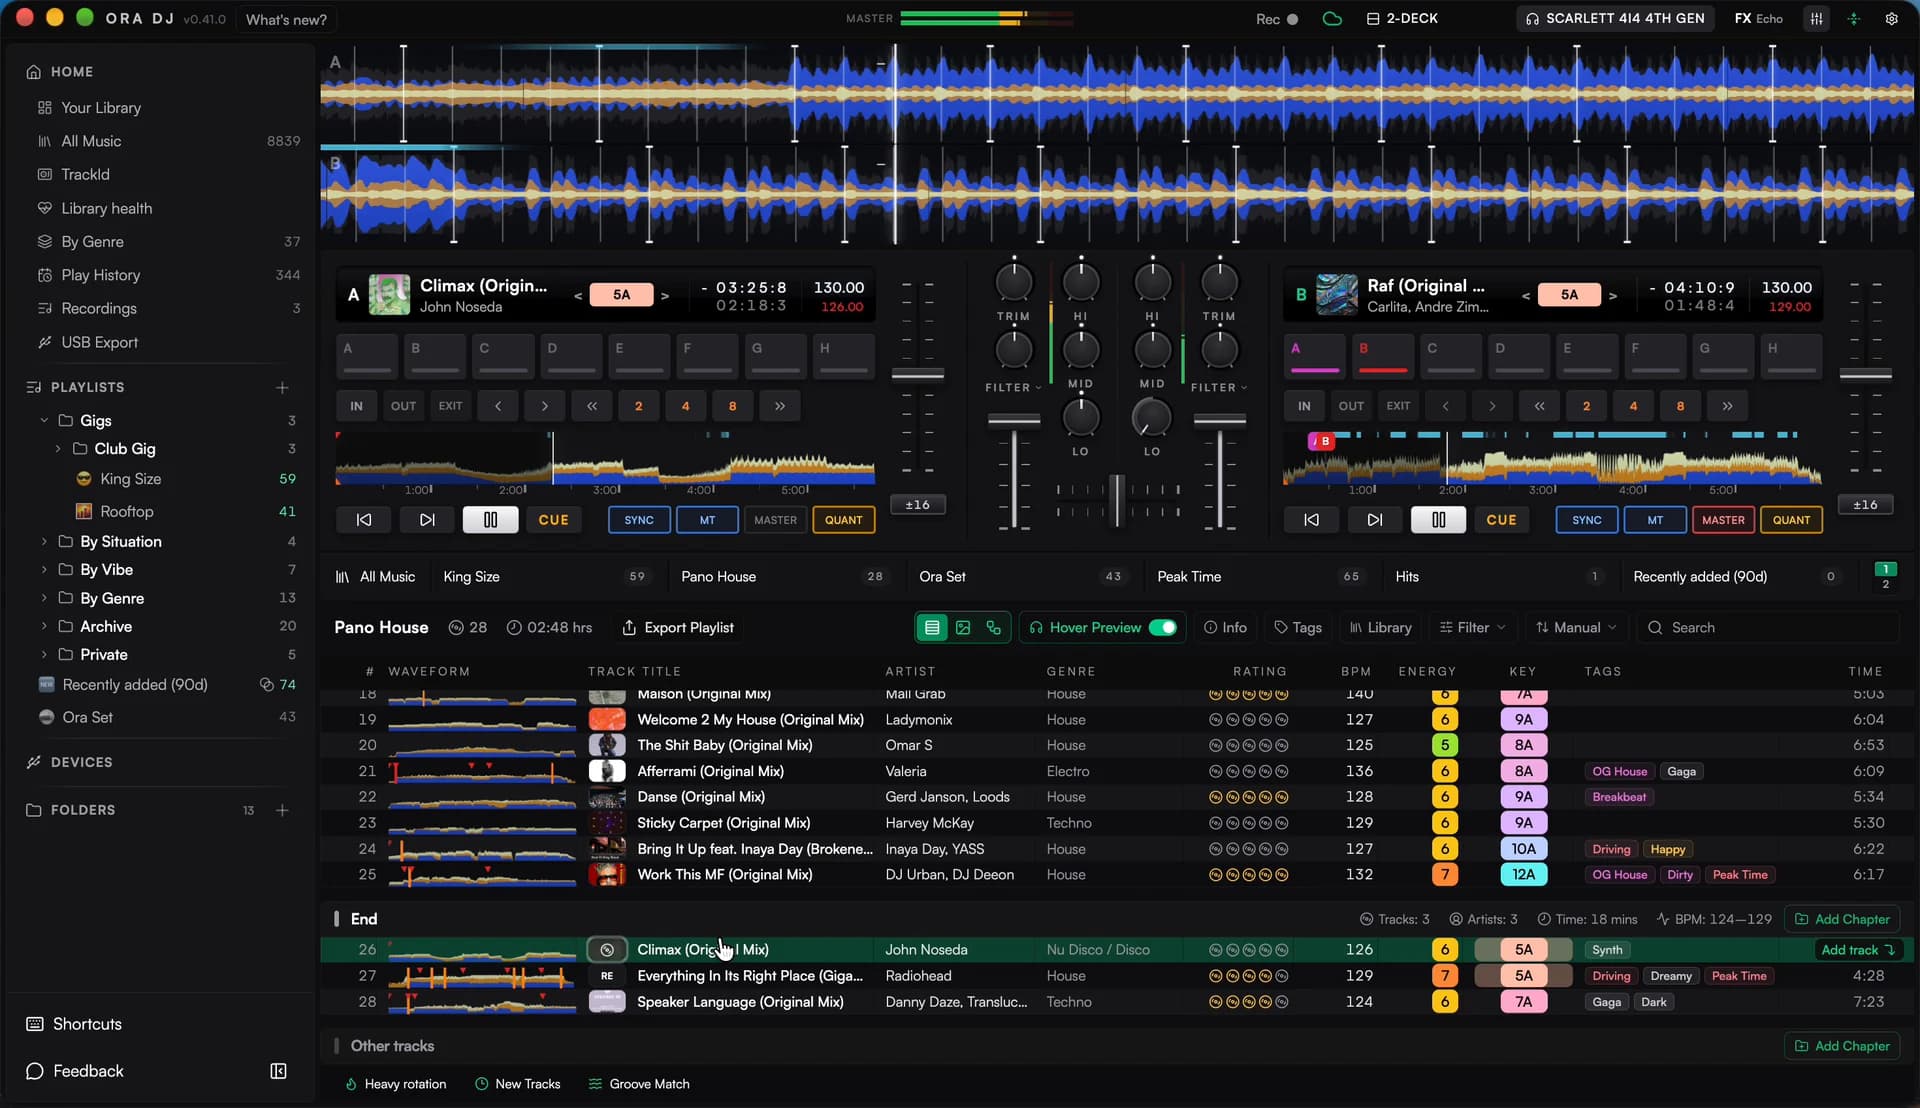This screenshot has height=1108, width=1920.
Task: Pause Deck A playback
Action: coord(490,520)
